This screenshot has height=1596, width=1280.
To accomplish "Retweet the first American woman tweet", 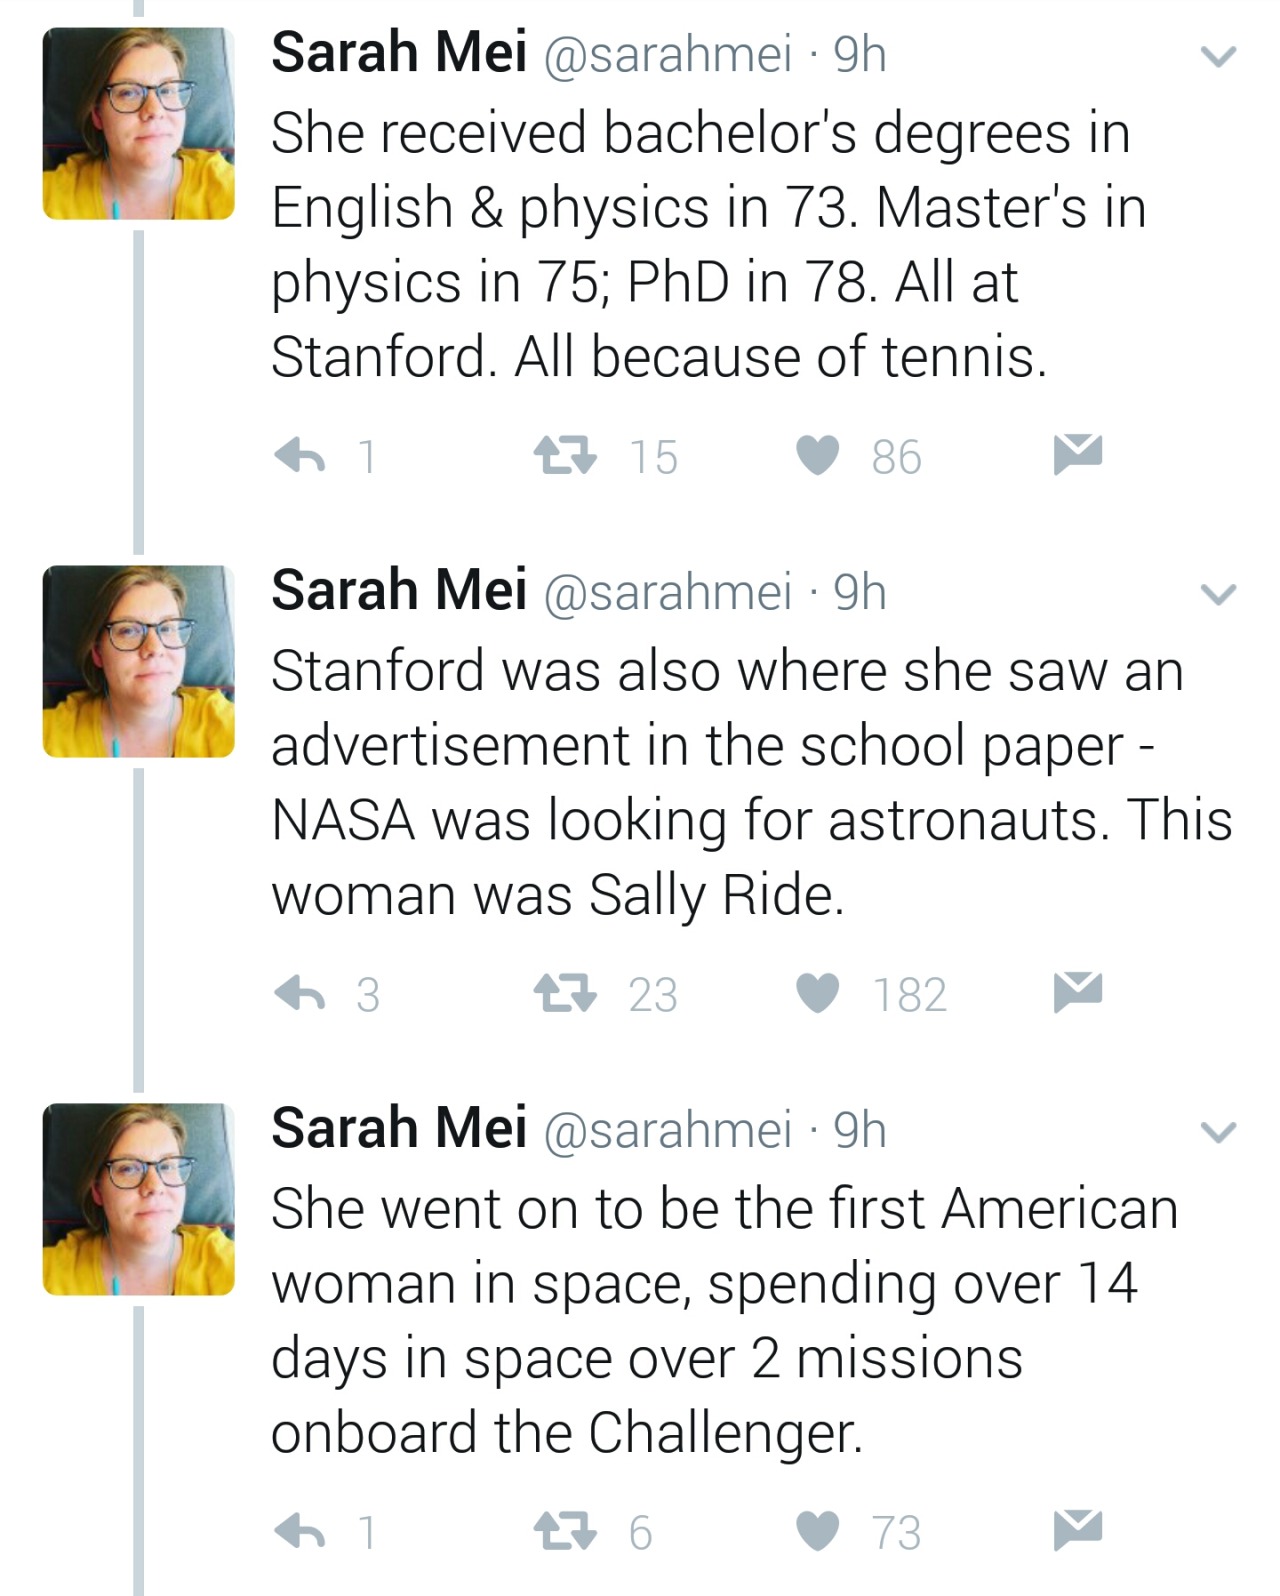I will coord(565,1531).
